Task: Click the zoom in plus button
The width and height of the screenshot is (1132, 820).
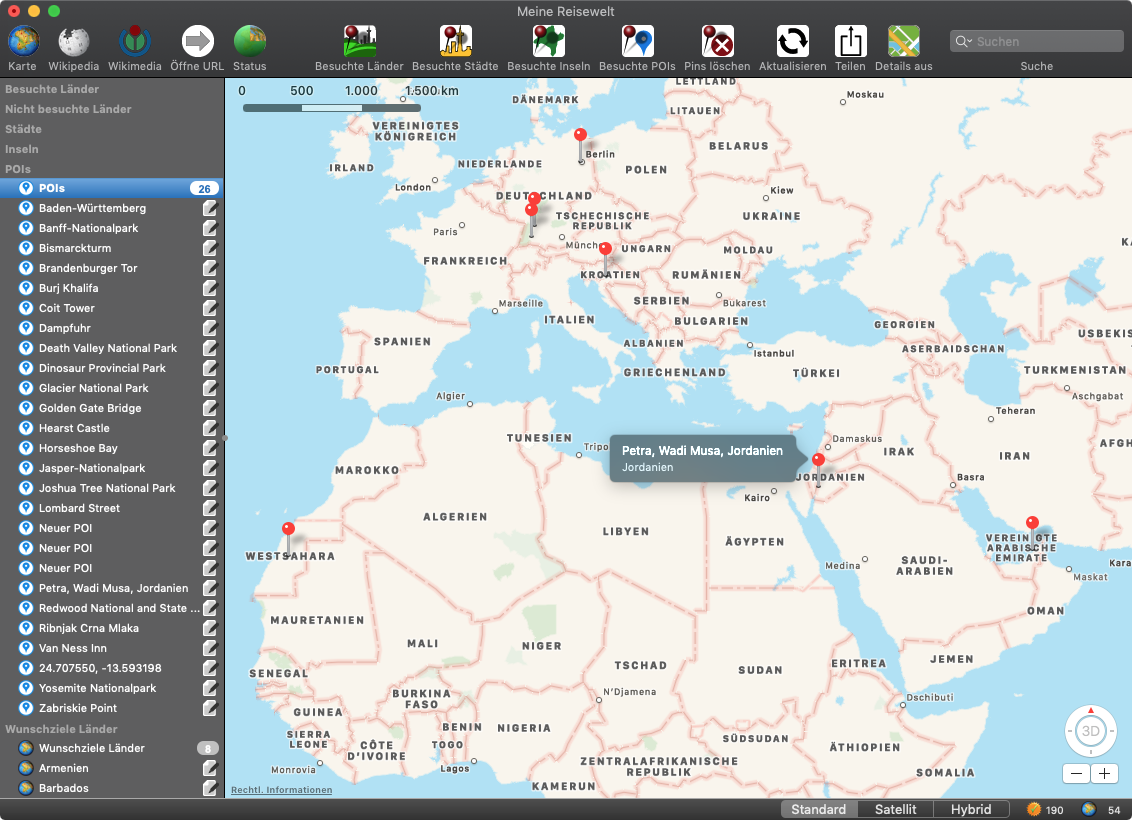Action: (1104, 773)
